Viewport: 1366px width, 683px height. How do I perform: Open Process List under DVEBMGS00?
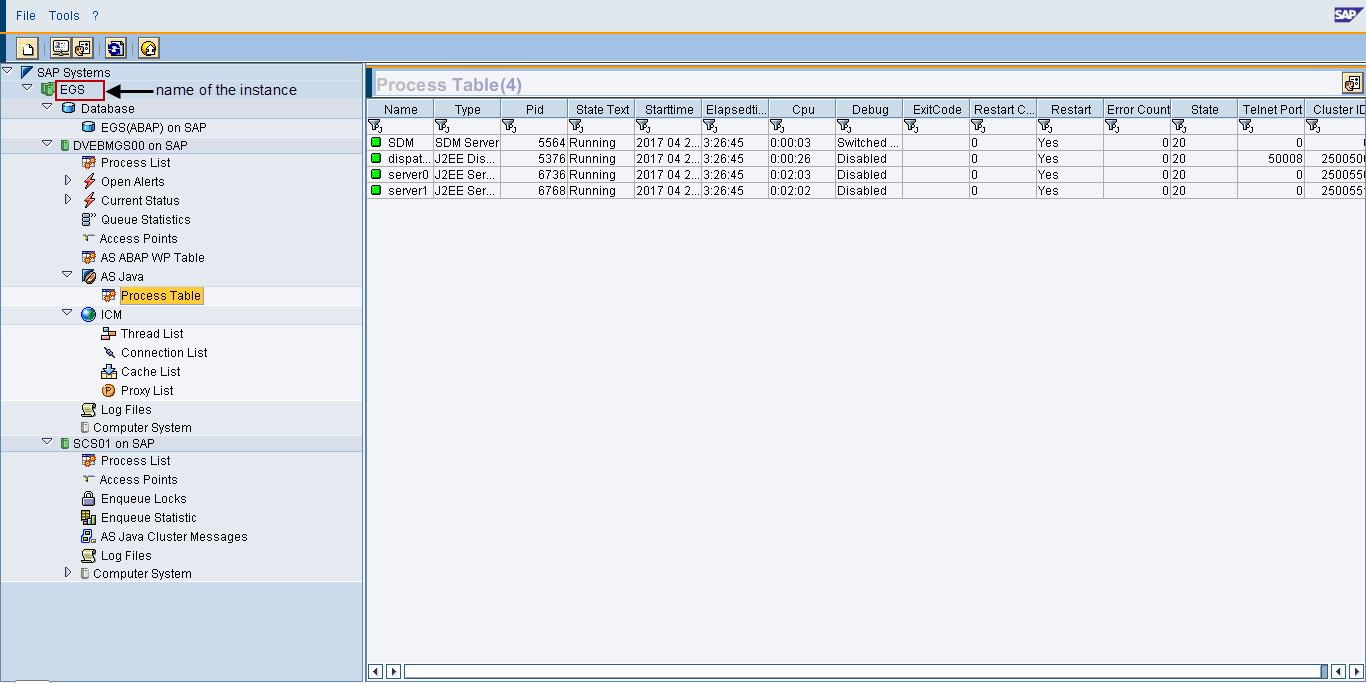(135, 163)
